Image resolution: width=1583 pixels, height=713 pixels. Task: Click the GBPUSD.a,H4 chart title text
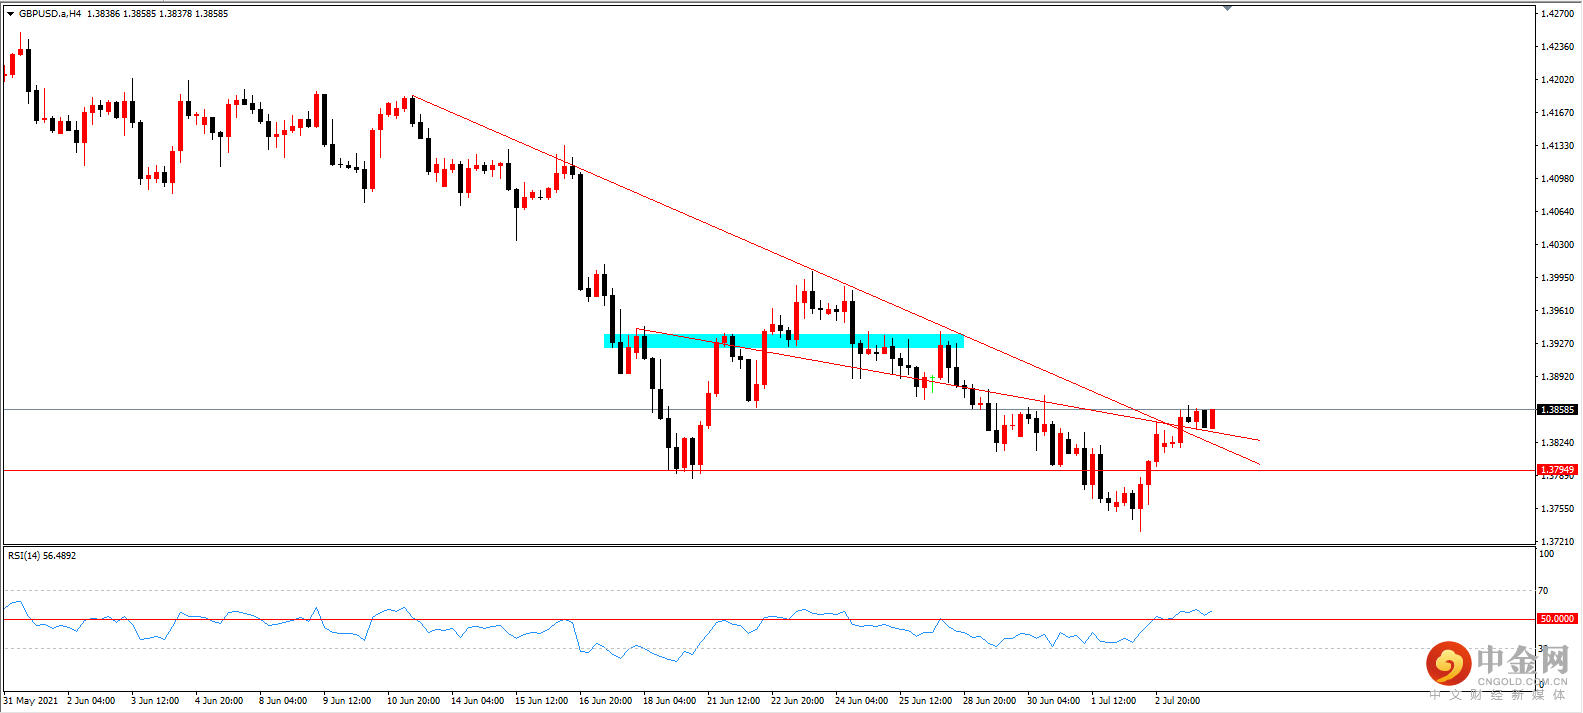coord(50,14)
